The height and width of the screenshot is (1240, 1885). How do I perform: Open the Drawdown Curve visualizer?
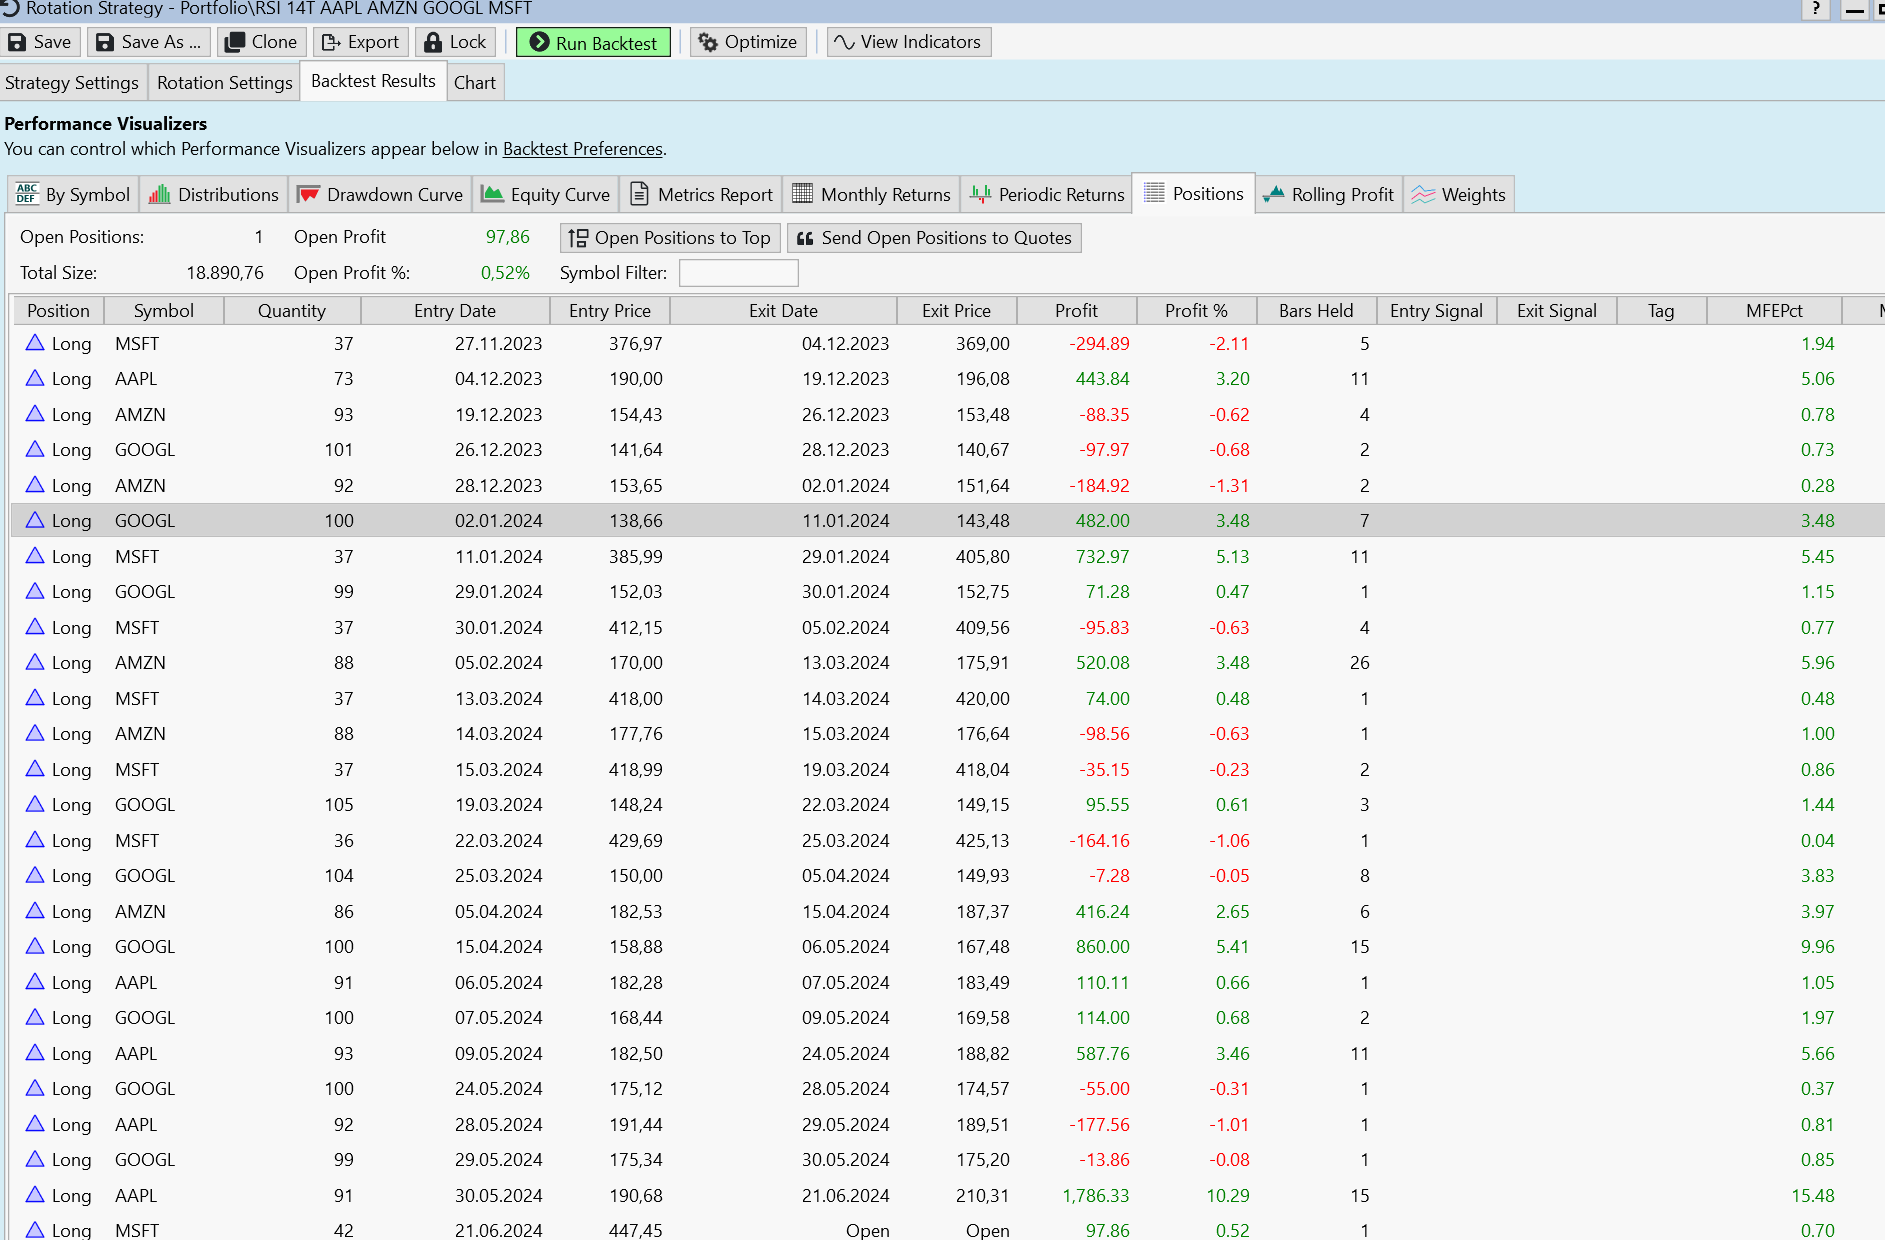[381, 195]
